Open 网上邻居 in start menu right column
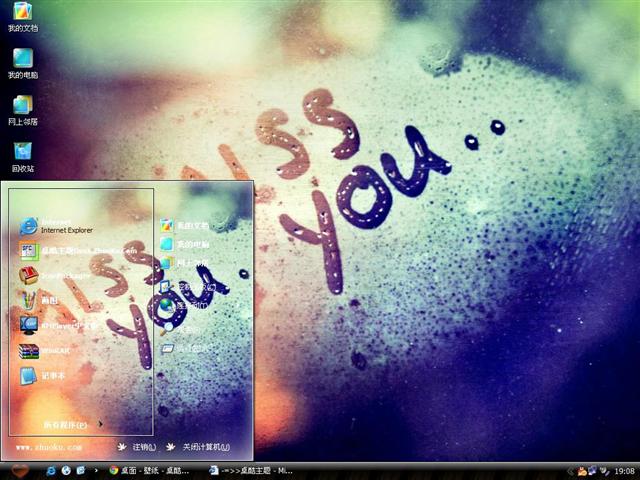The height and width of the screenshot is (480, 640). (x=184, y=262)
